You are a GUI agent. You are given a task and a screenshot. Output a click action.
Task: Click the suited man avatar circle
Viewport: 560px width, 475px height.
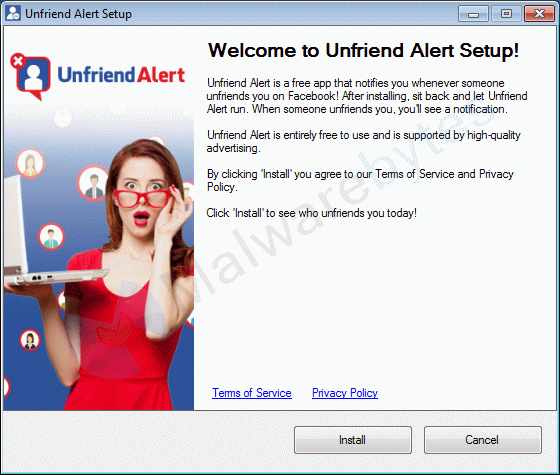[x=93, y=183]
